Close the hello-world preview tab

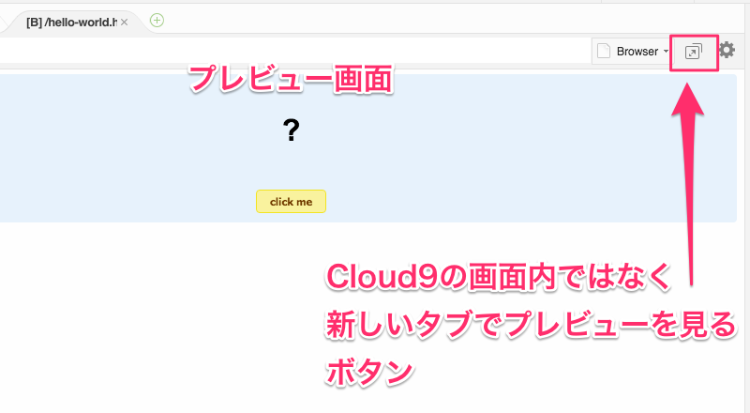pos(124,21)
